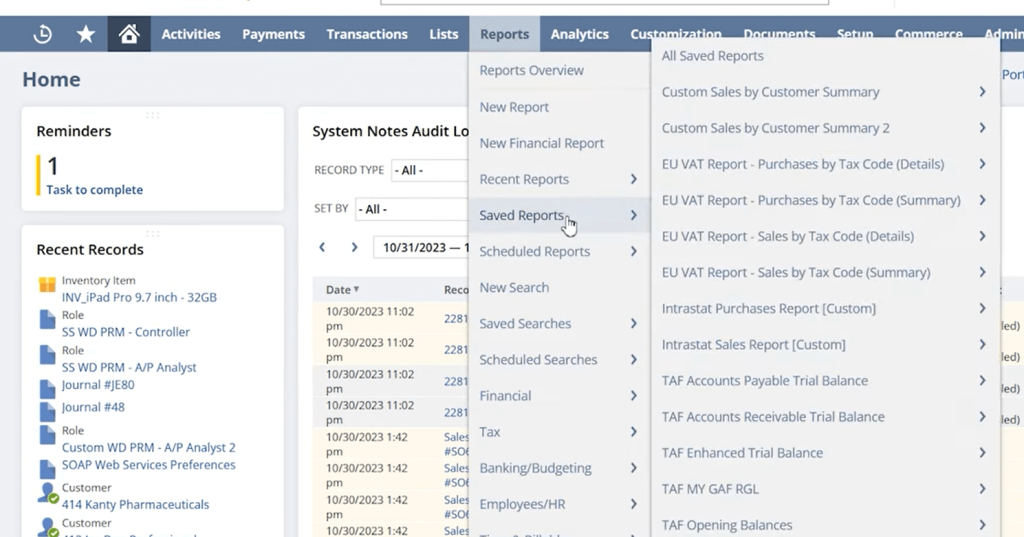
Task: Click the document icon beside SS WD PRM - Controller
Action: pyautogui.click(x=47, y=319)
